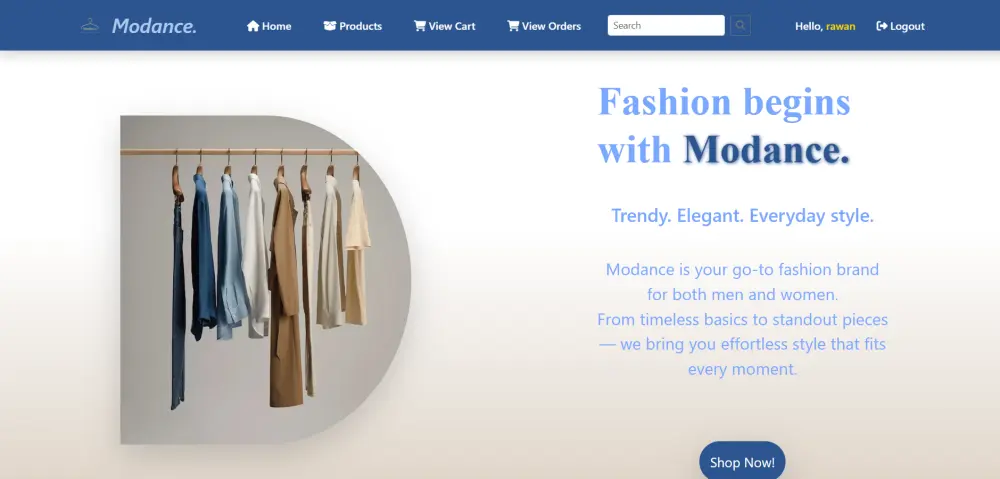Click the Trendy. Elegant. Everyday style. tagline

tap(742, 216)
